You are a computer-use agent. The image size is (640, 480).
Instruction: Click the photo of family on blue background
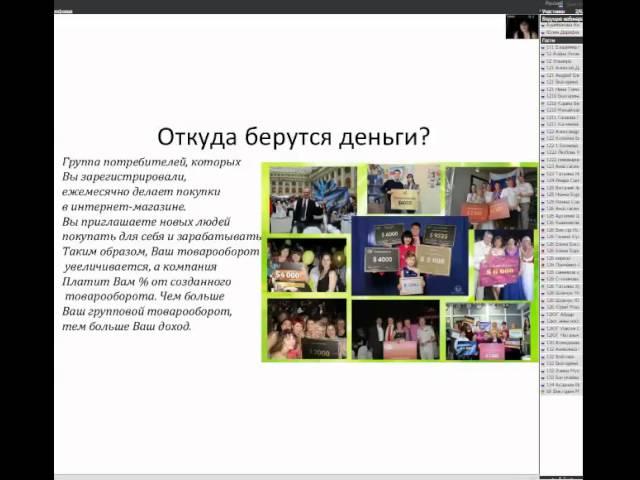(410, 256)
